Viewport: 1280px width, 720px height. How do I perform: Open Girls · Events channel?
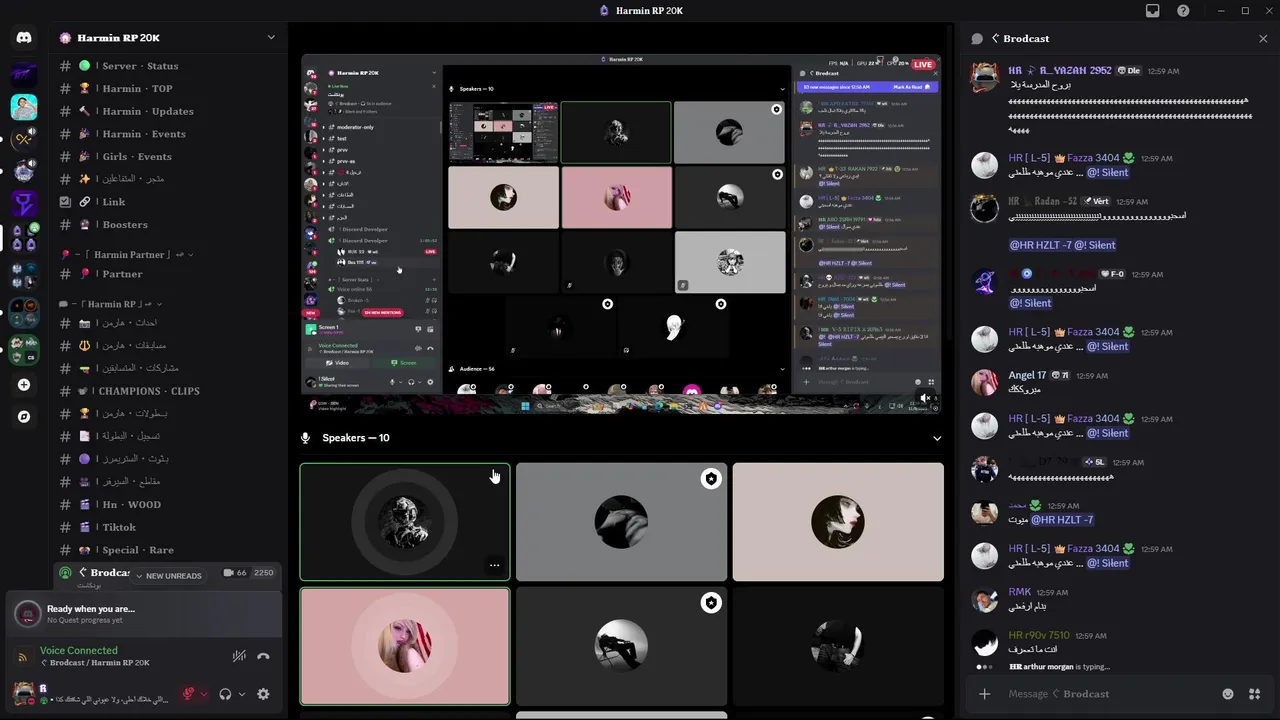(x=166, y=157)
